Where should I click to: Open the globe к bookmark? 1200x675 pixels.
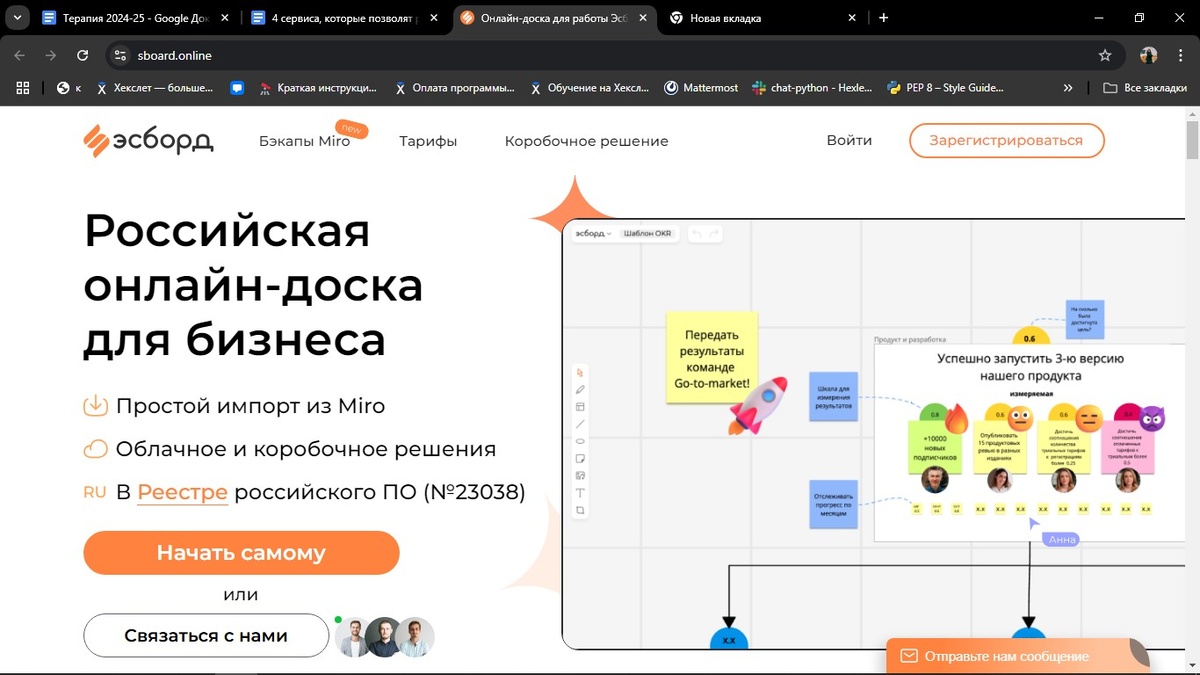[x=70, y=88]
